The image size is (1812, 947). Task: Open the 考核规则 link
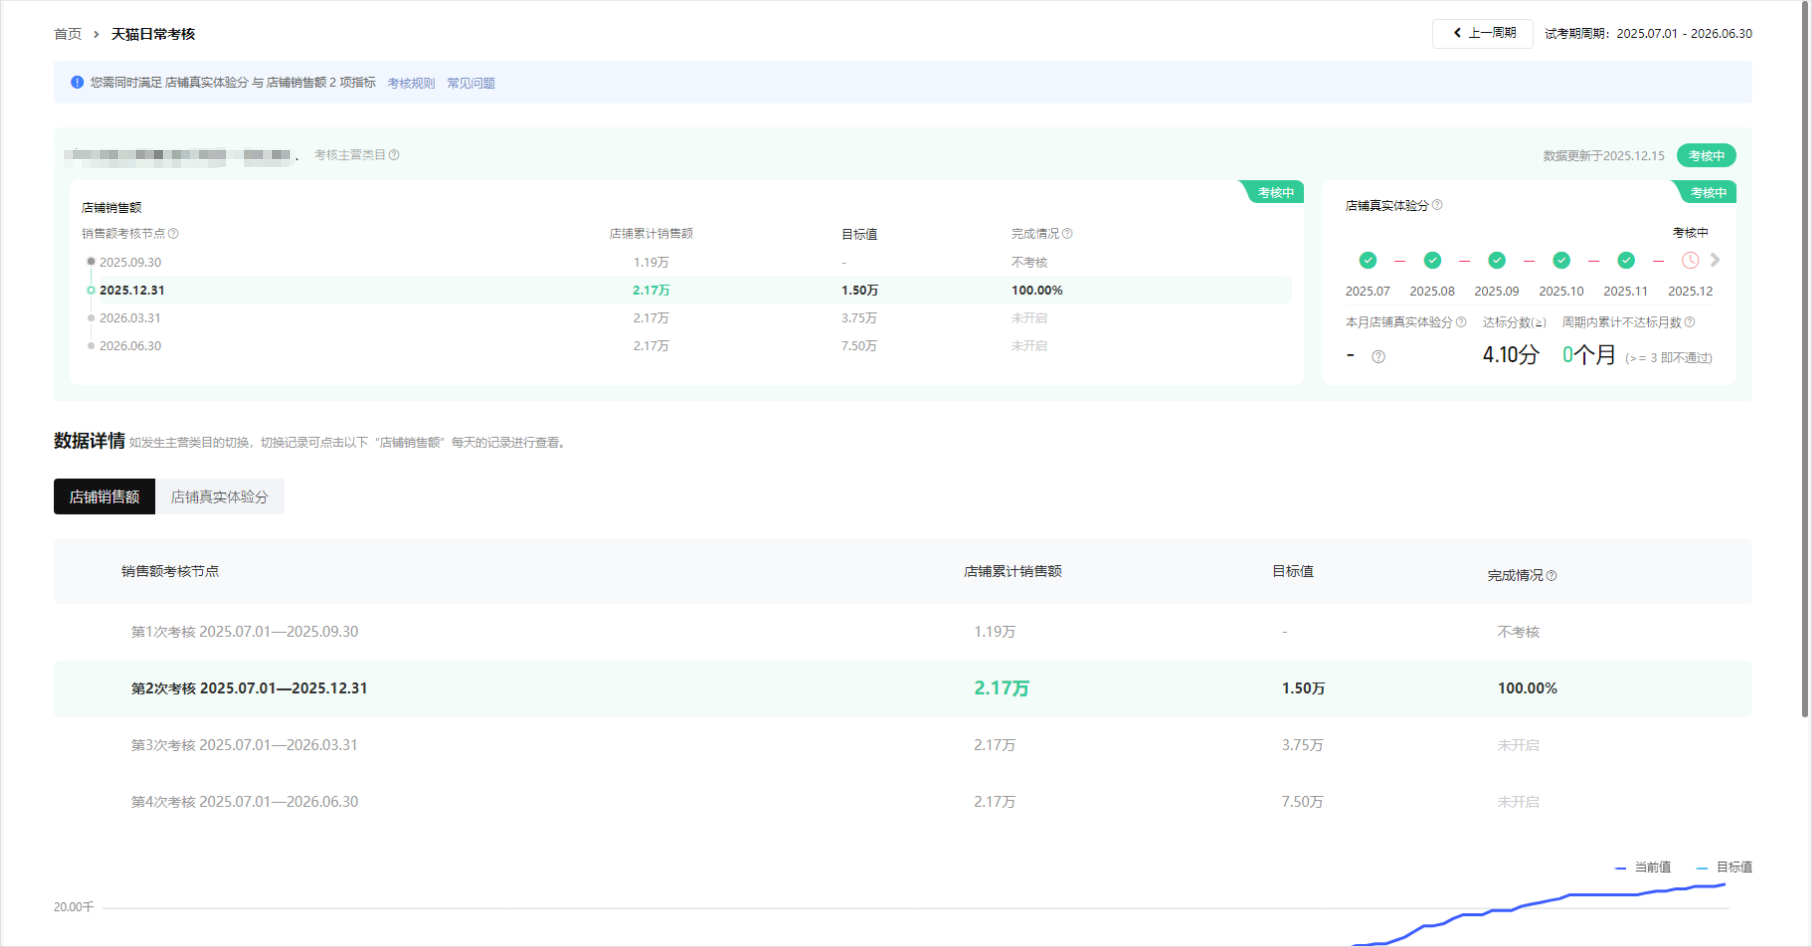[x=411, y=83]
